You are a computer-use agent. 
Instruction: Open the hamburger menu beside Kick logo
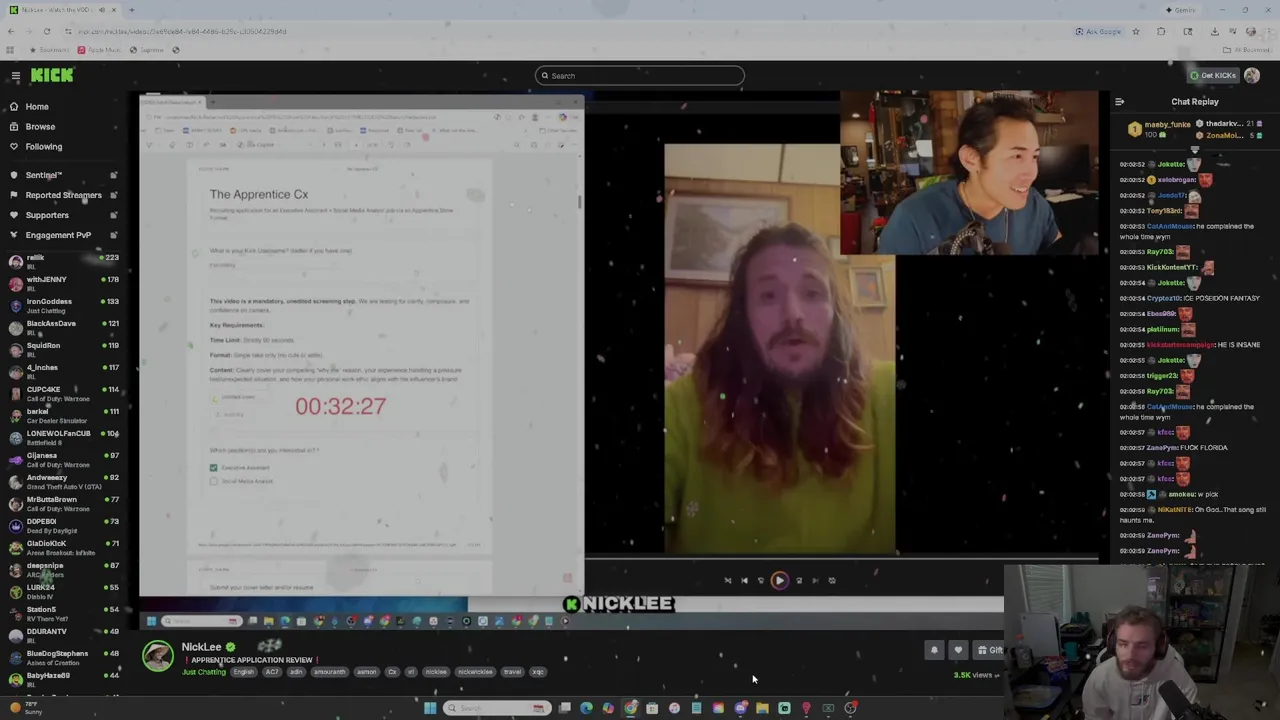coord(15,76)
